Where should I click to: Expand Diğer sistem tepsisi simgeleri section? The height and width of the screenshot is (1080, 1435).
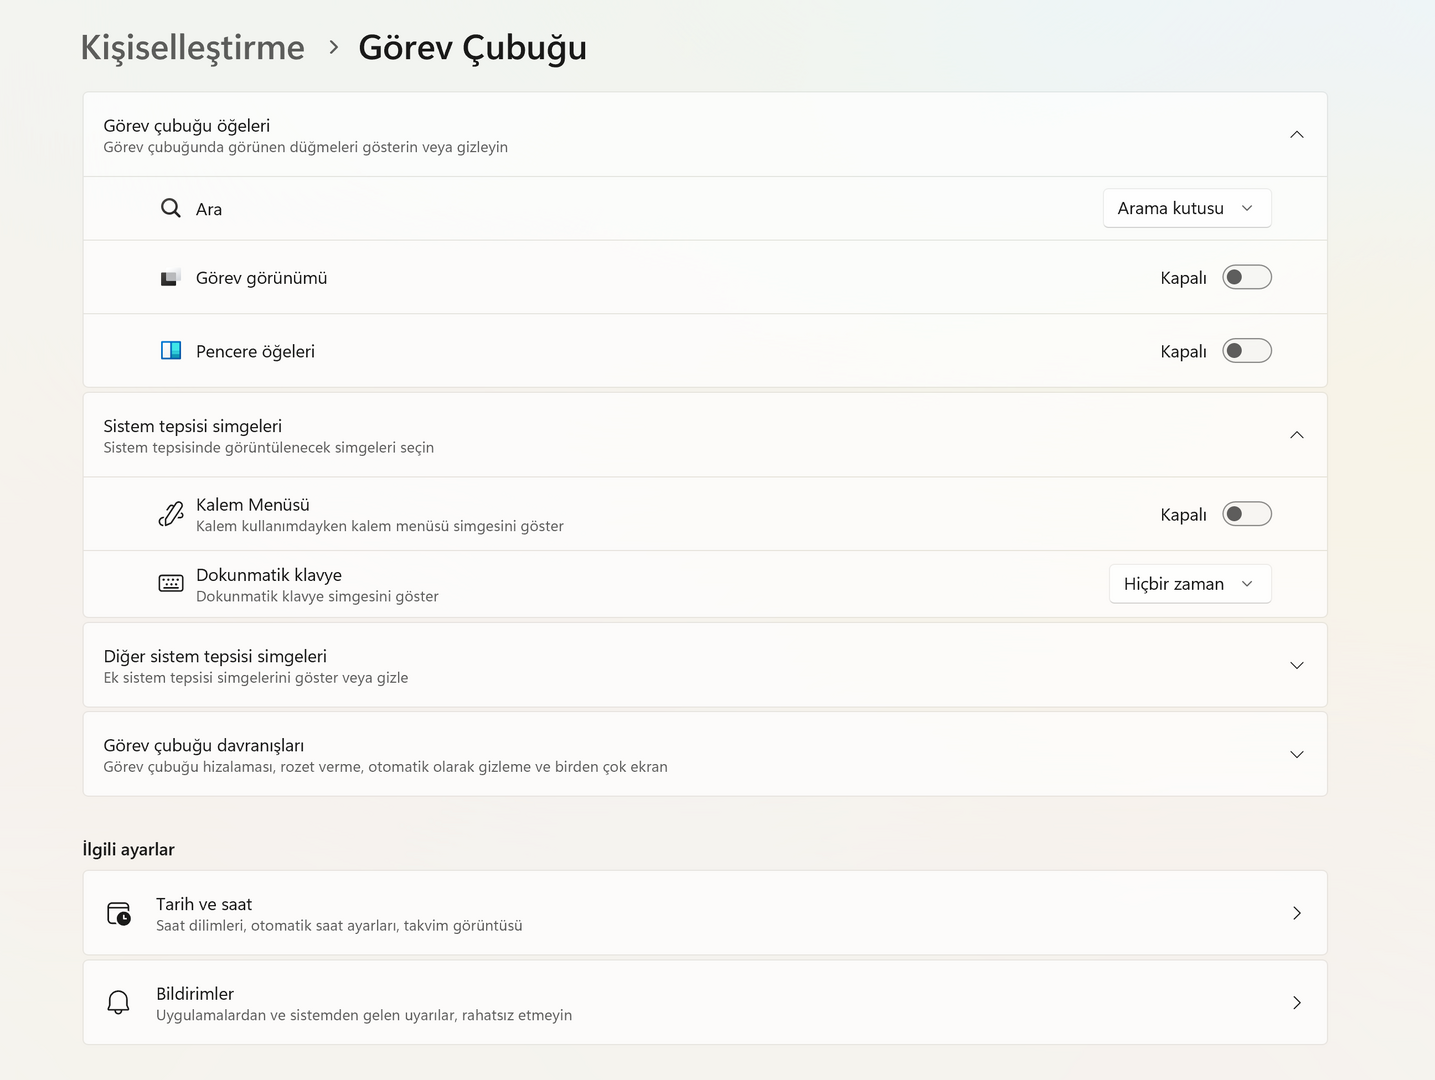coord(1296,666)
